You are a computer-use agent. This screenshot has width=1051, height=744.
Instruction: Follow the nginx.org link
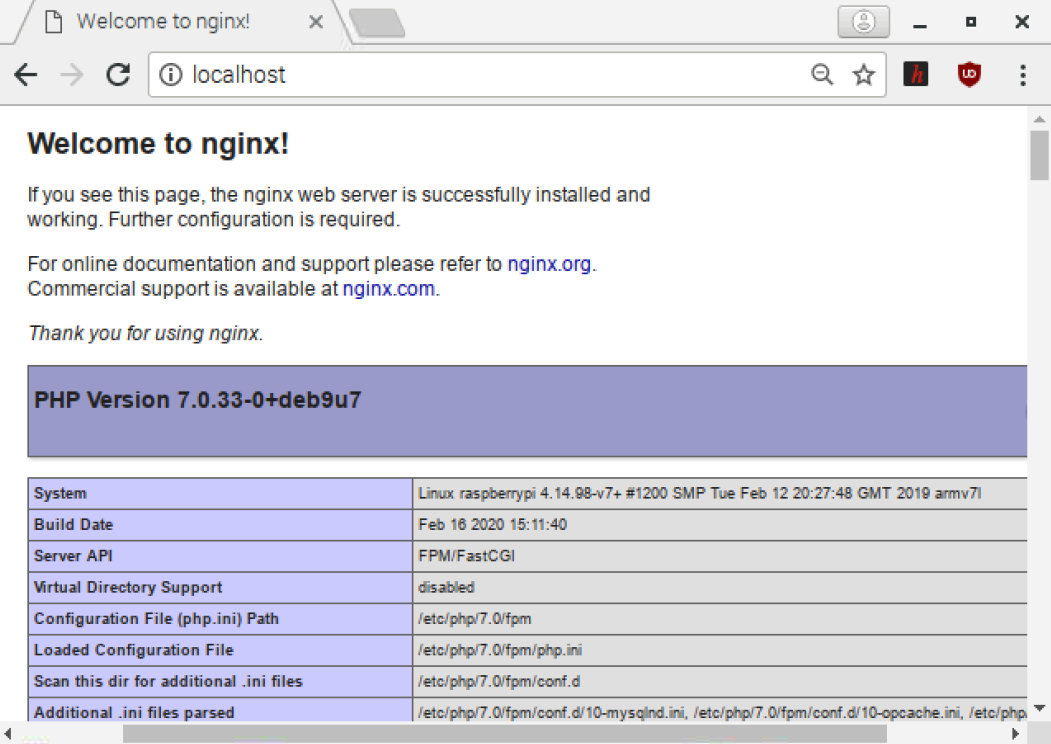(x=549, y=264)
